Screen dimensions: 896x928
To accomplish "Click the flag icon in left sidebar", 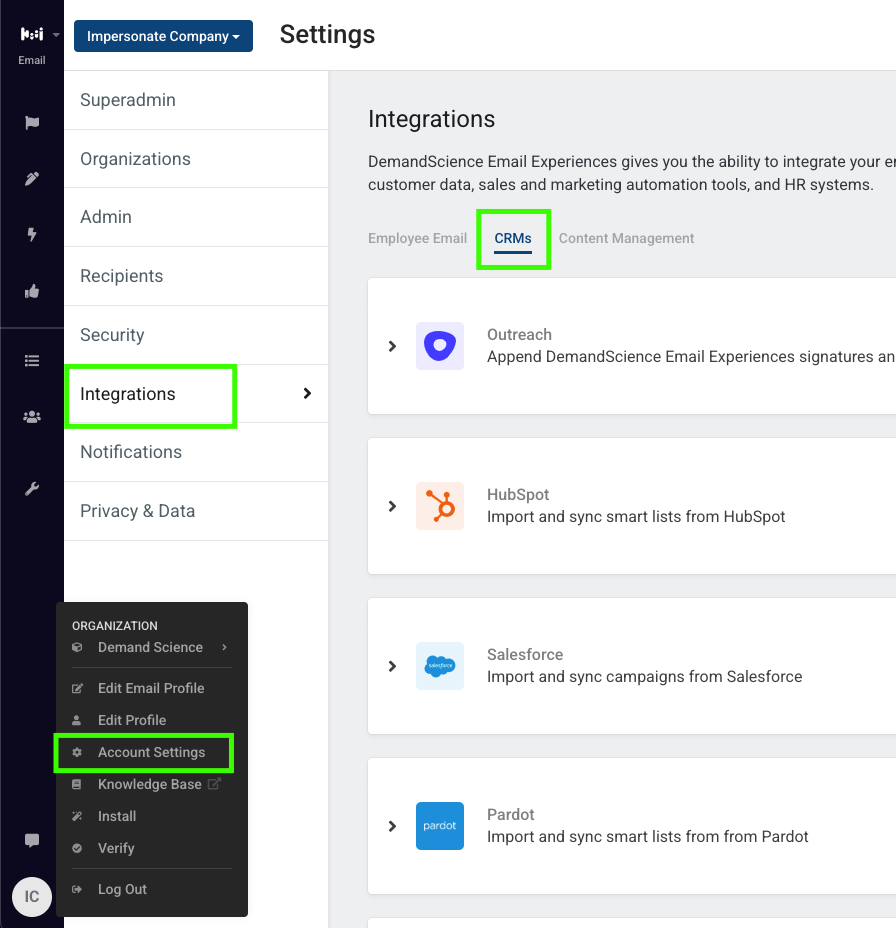I will pyautogui.click(x=32, y=123).
